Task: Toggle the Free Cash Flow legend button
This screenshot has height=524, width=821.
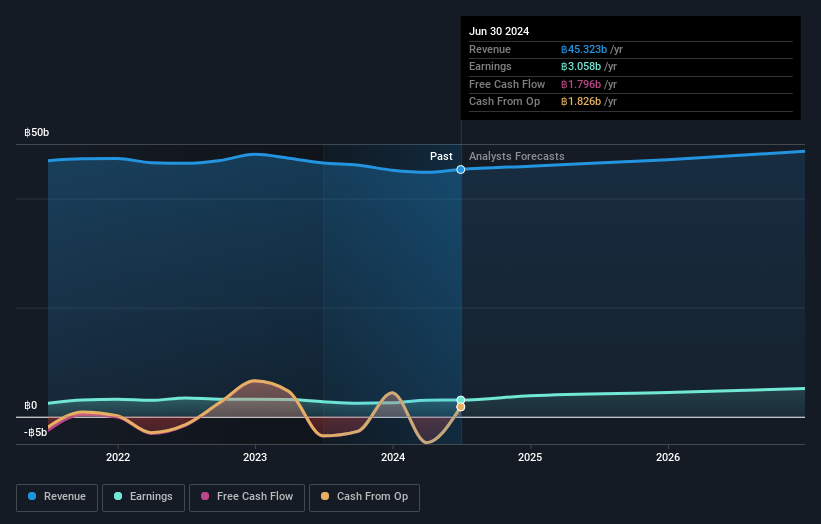Action: coord(247,497)
